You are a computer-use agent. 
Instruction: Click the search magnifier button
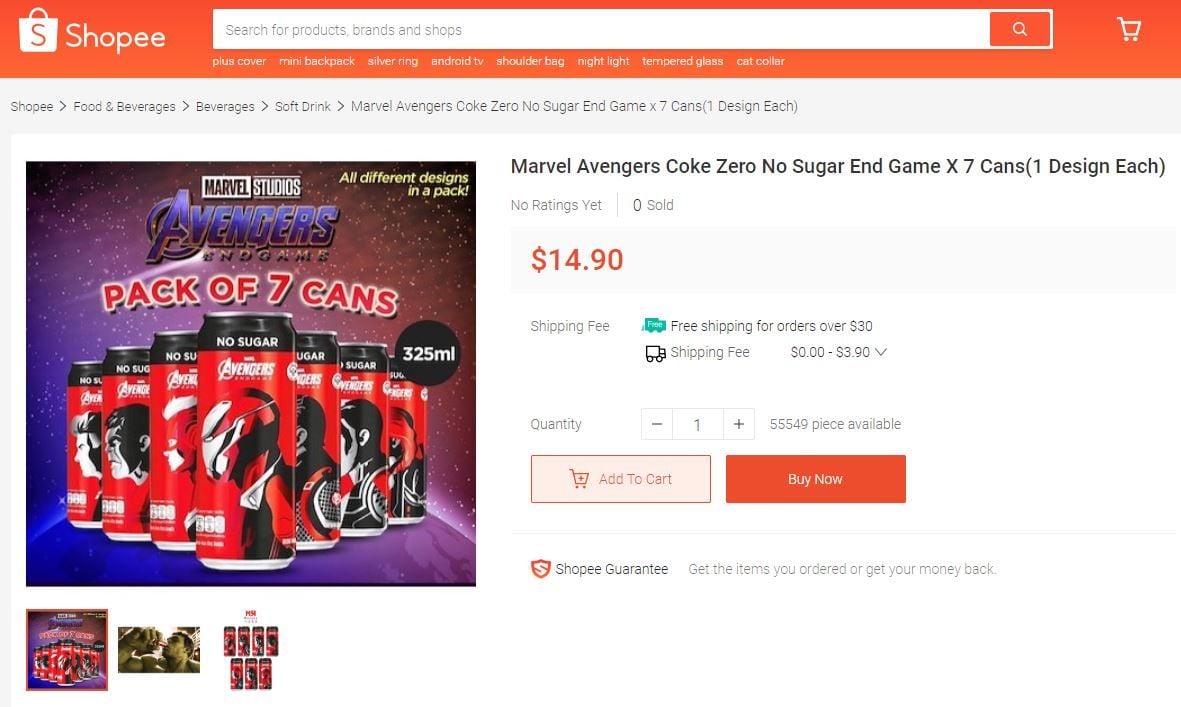click(x=1019, y=30)
